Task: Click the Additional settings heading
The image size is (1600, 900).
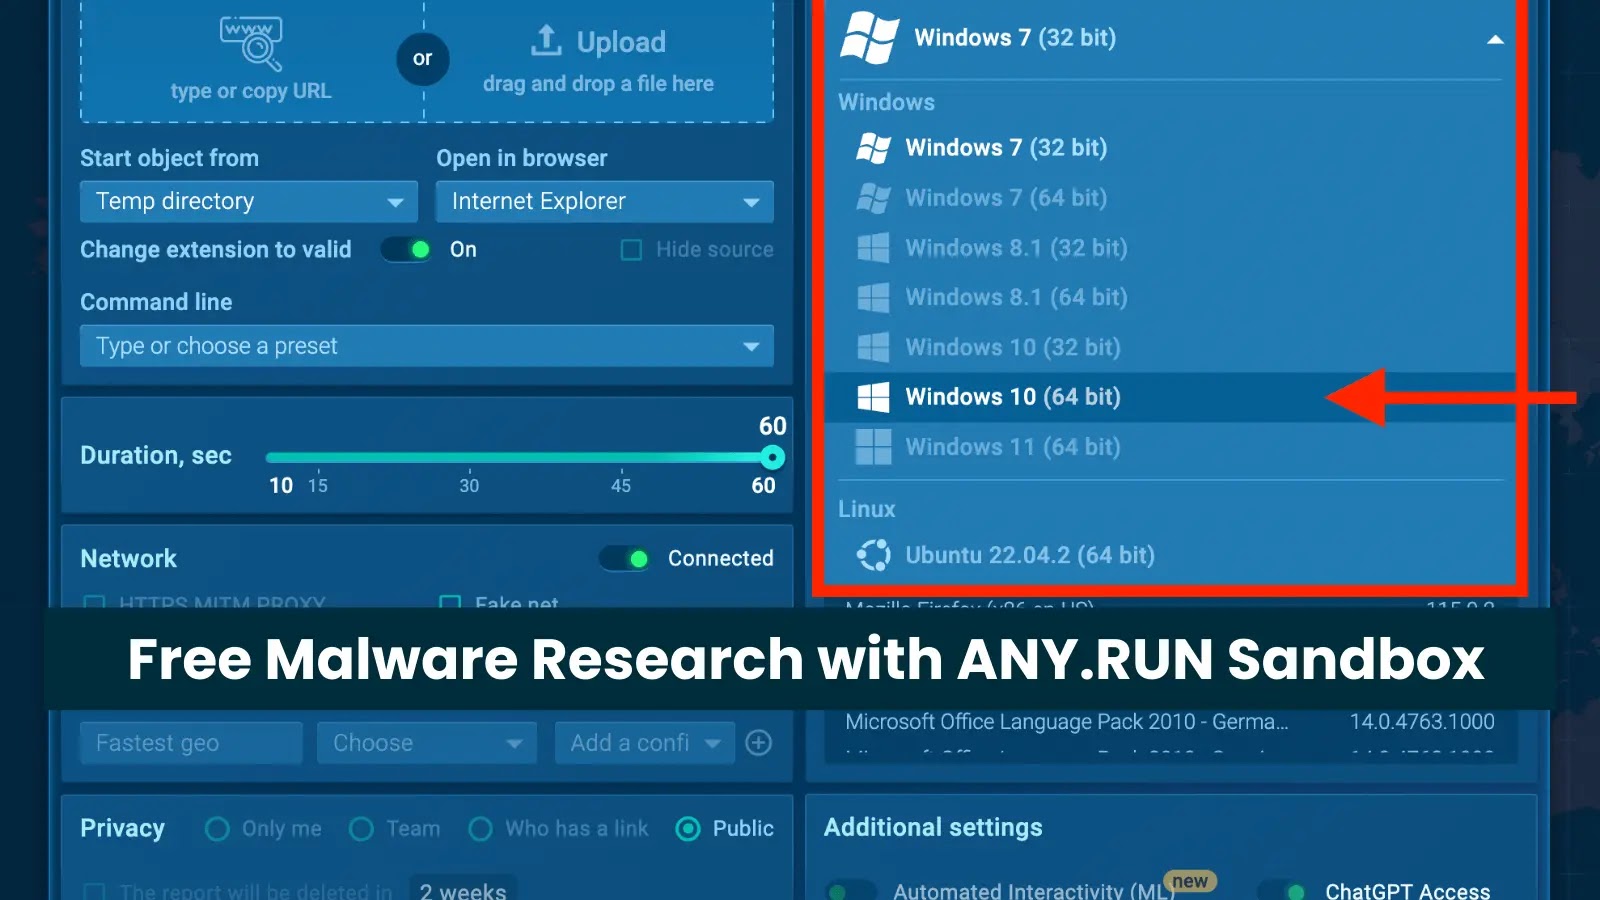Action: coord(933,828)
